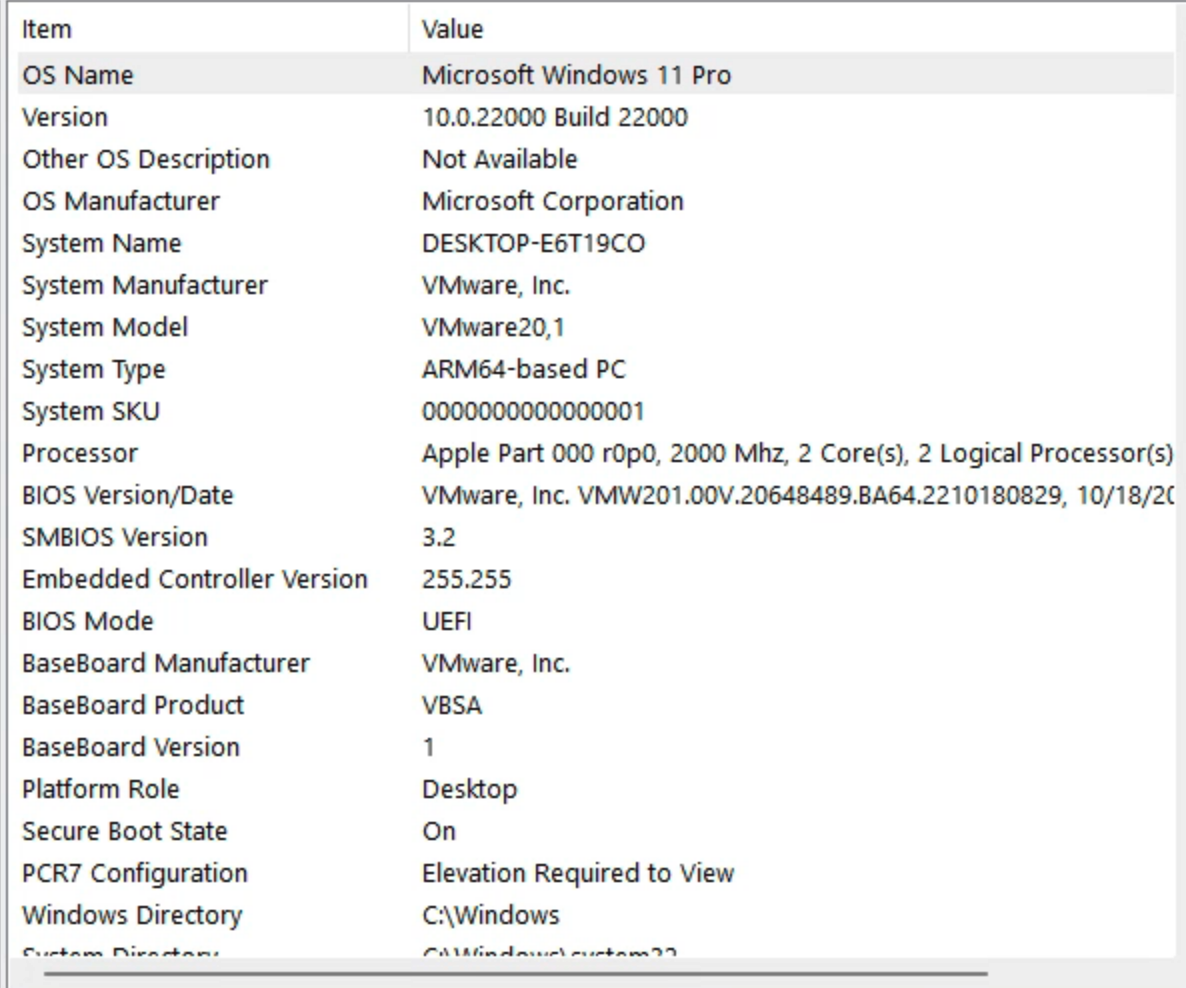1186x988 pixels.
Task: Click the Embedded Controller Version row
Action: click(195, 579)
